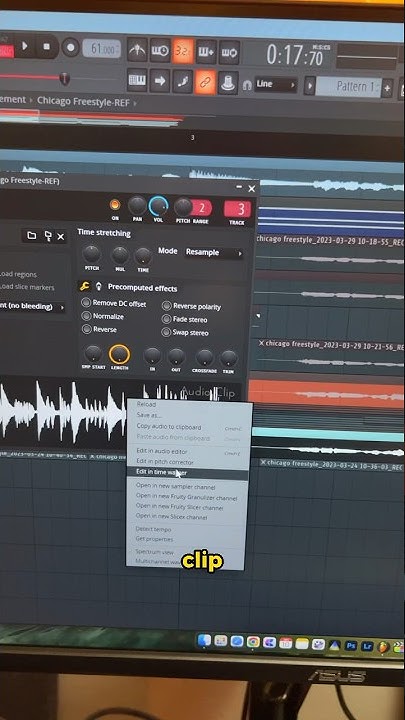Toggle the channel ON light
This screenshot has width=405, height=720.
click(115, 205)
